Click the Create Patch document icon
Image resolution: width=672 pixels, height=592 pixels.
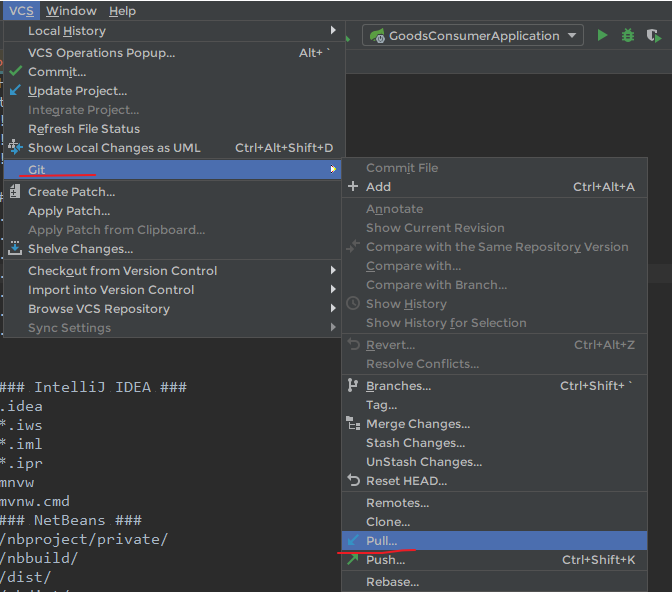15,191
